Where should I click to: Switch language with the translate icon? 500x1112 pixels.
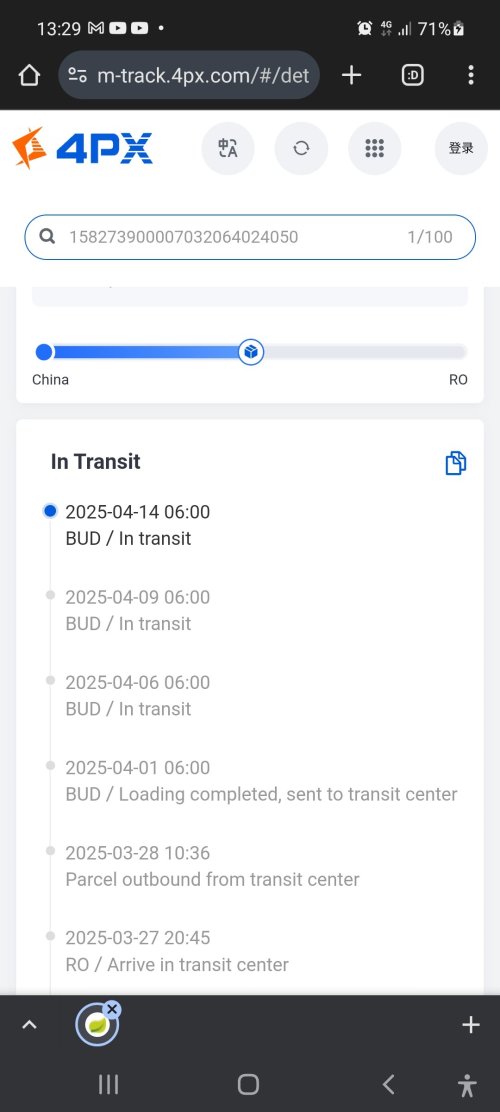point(228,148)
